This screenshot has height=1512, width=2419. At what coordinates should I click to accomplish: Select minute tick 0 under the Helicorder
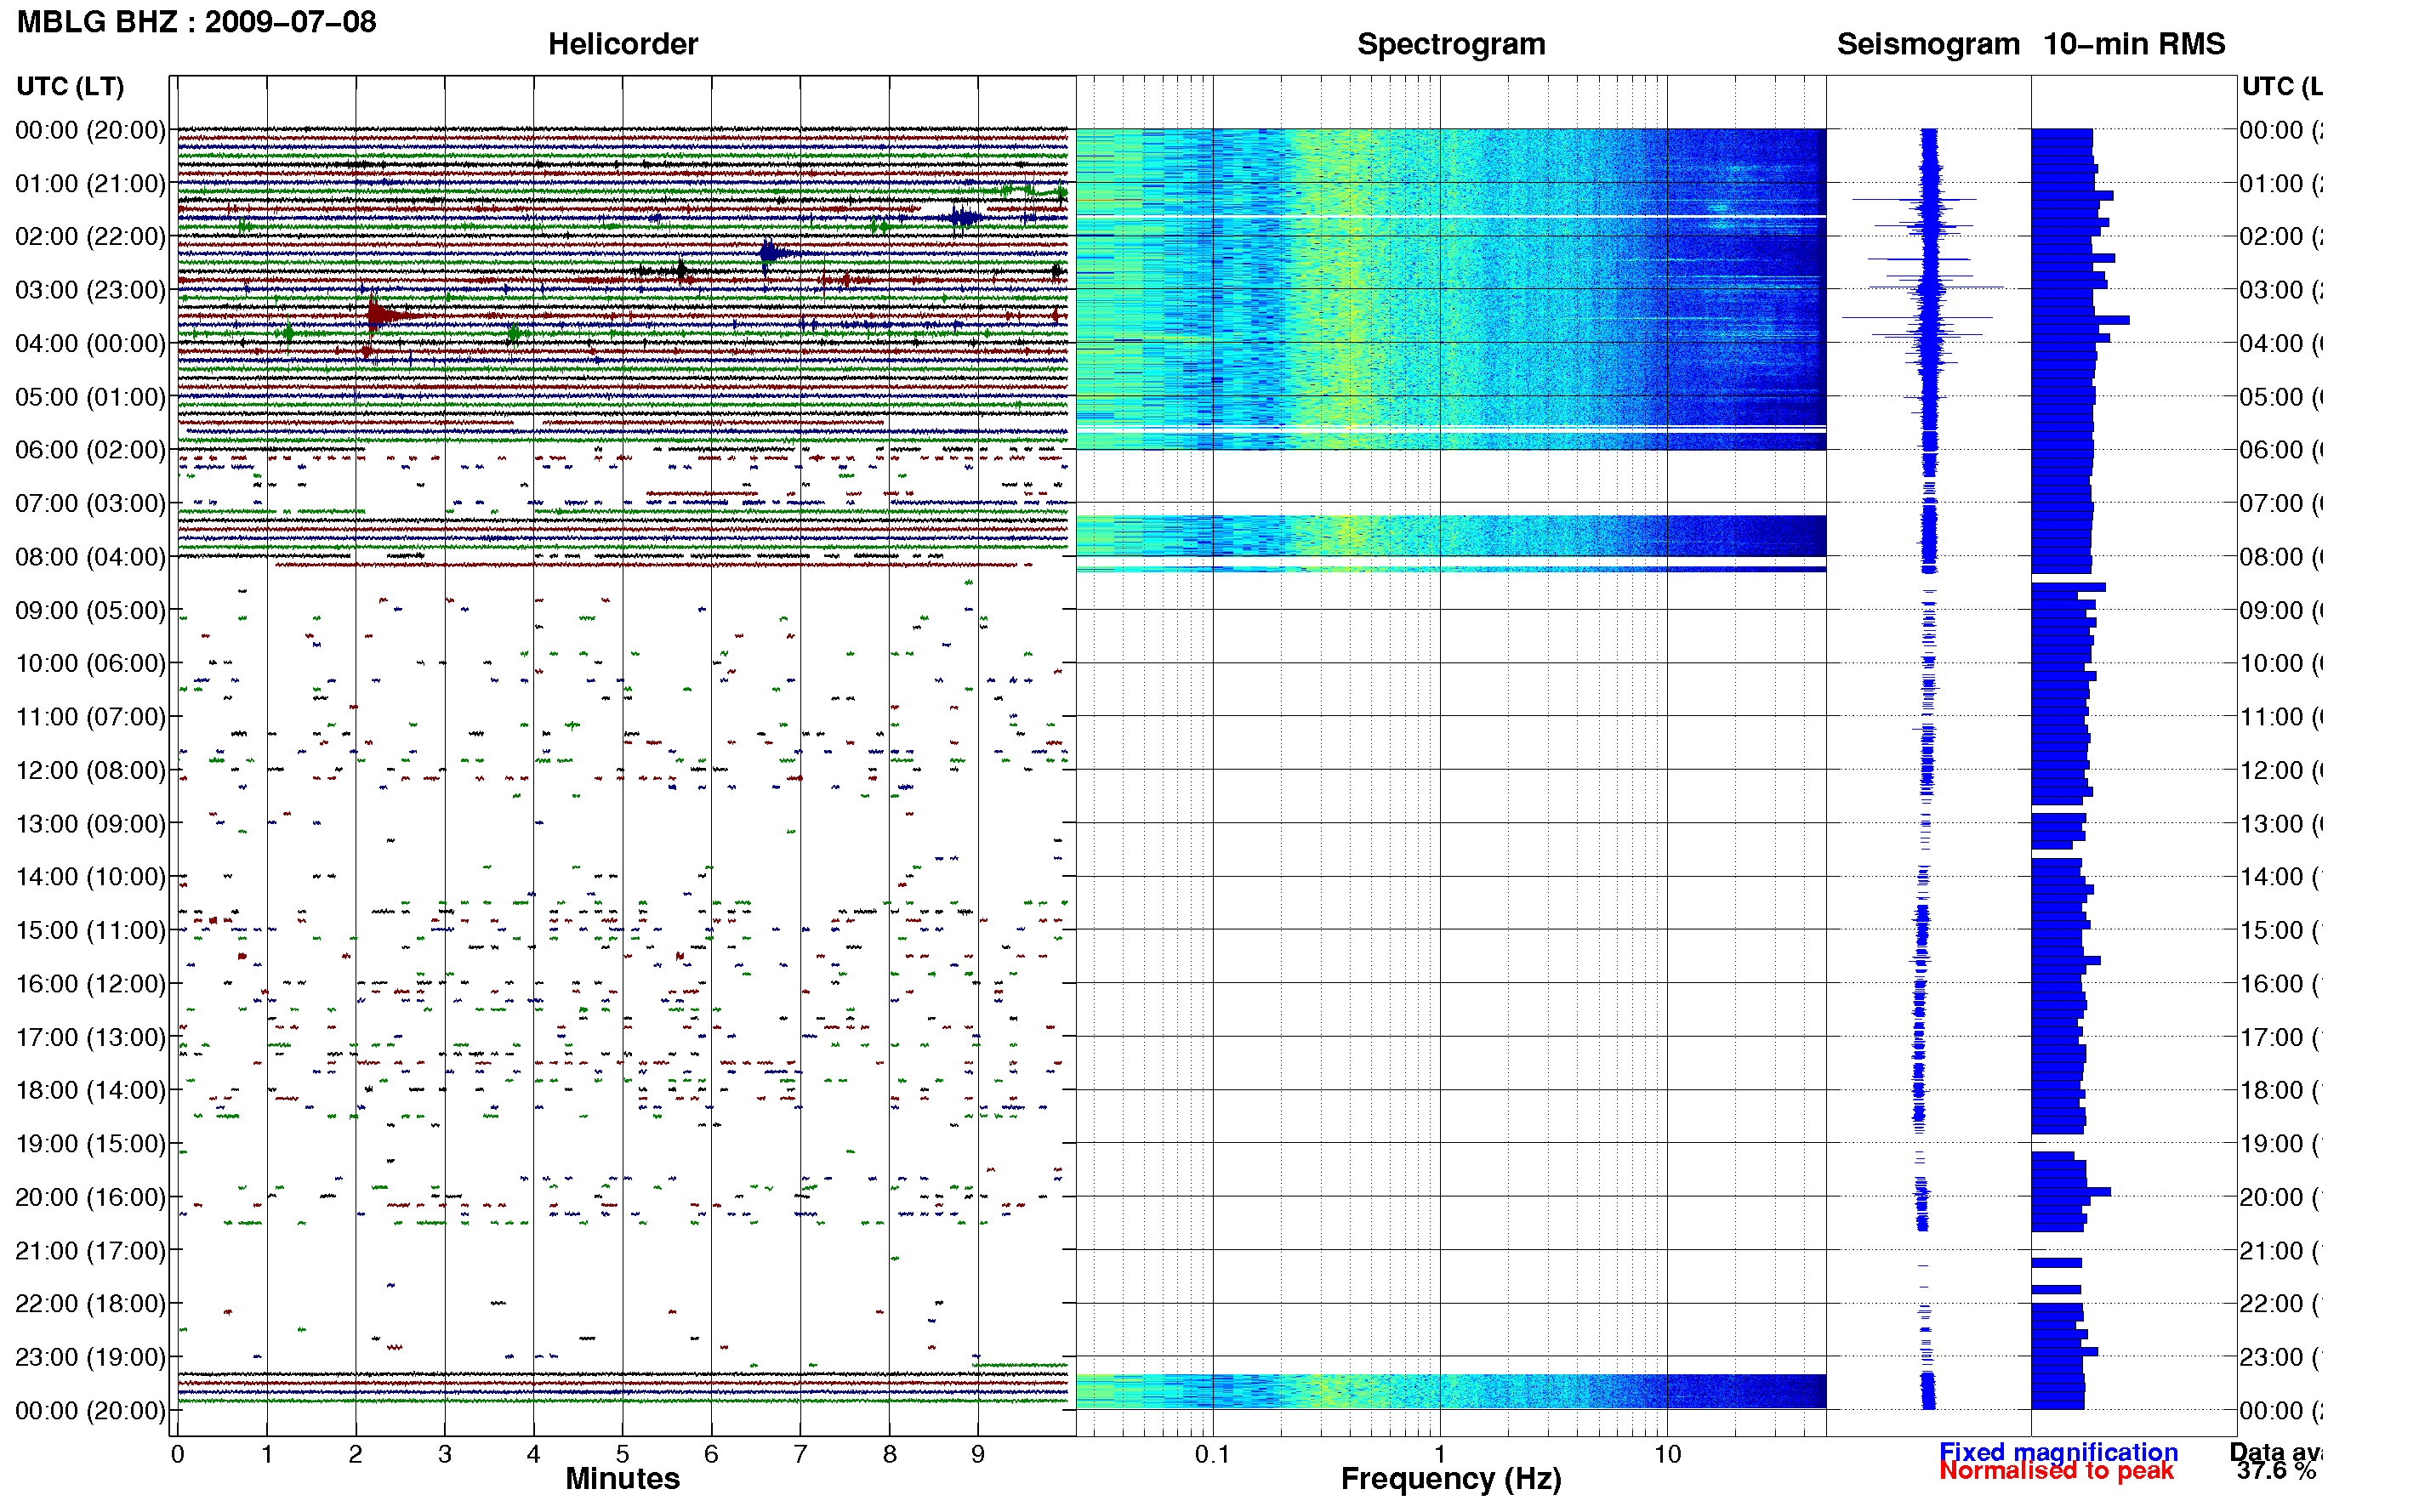pos(178,1455)
